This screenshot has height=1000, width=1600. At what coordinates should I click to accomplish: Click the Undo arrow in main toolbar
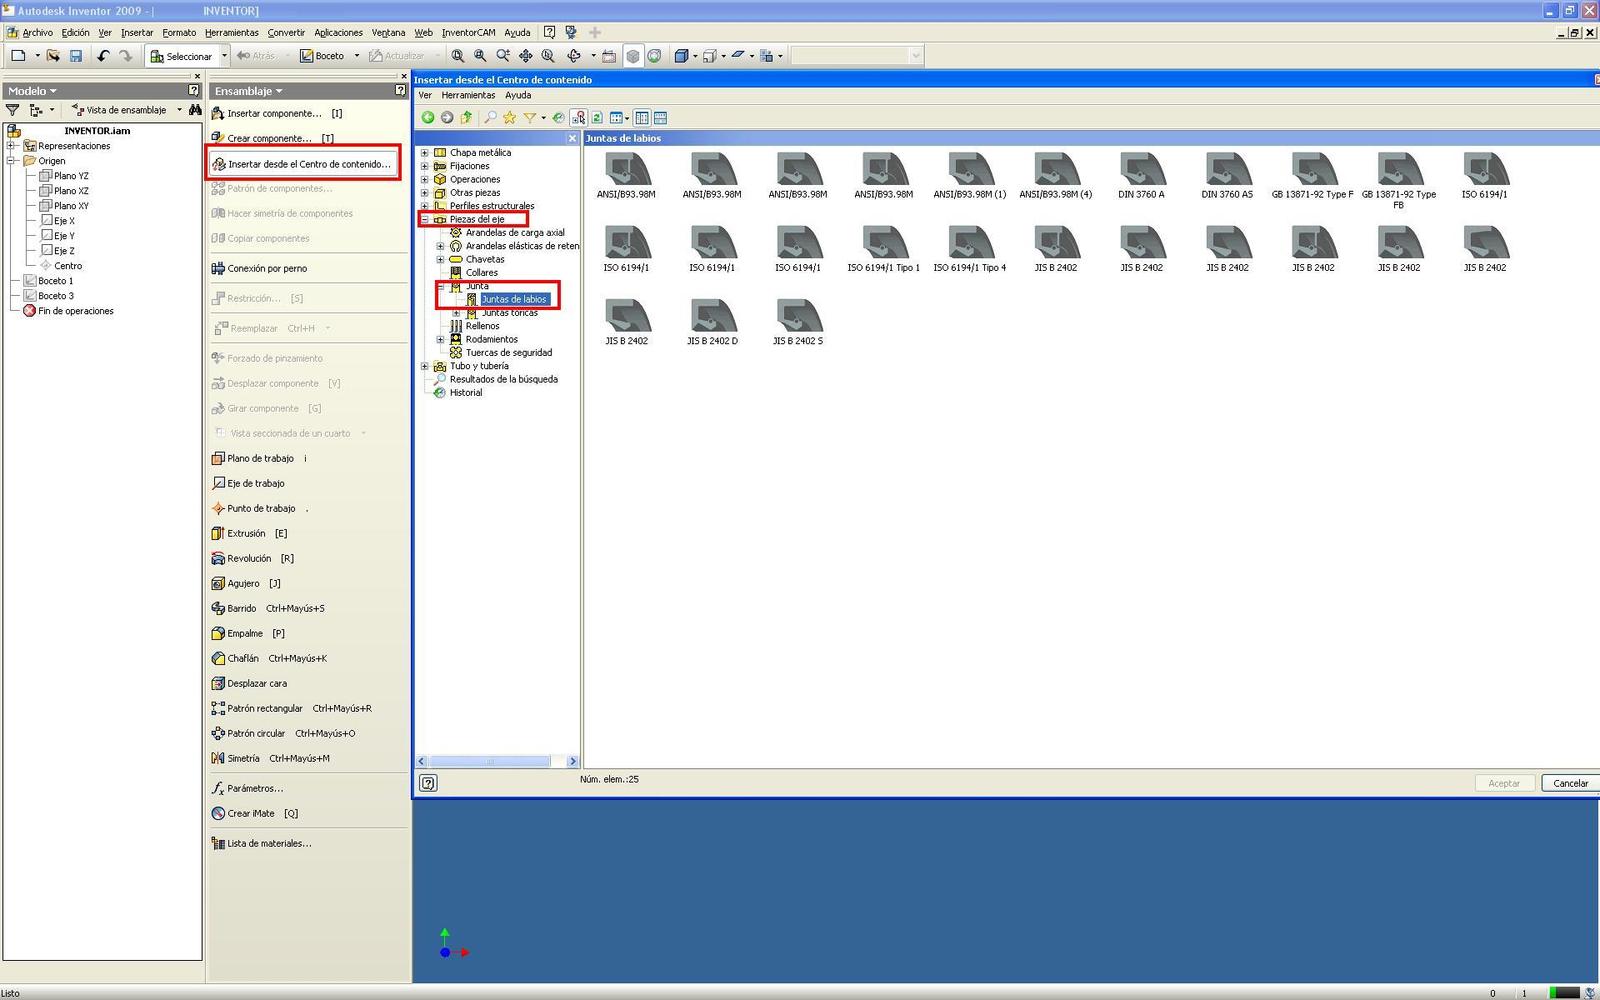103,56
